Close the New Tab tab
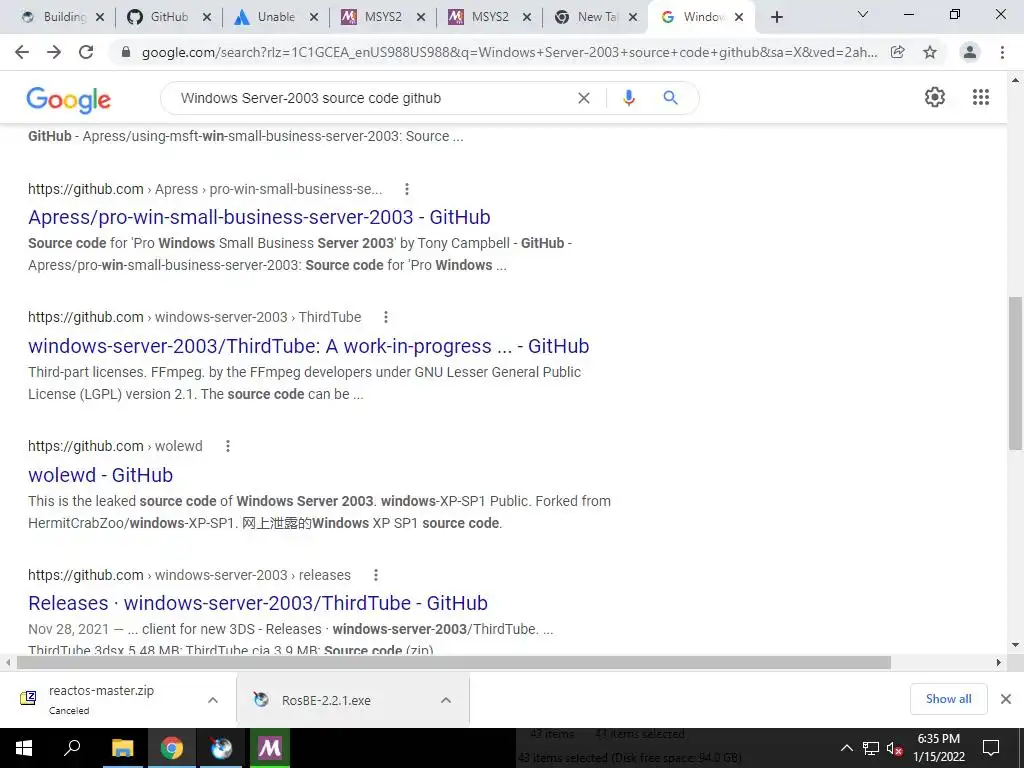The image size is (1024, 768). click(x=633, y=18)
